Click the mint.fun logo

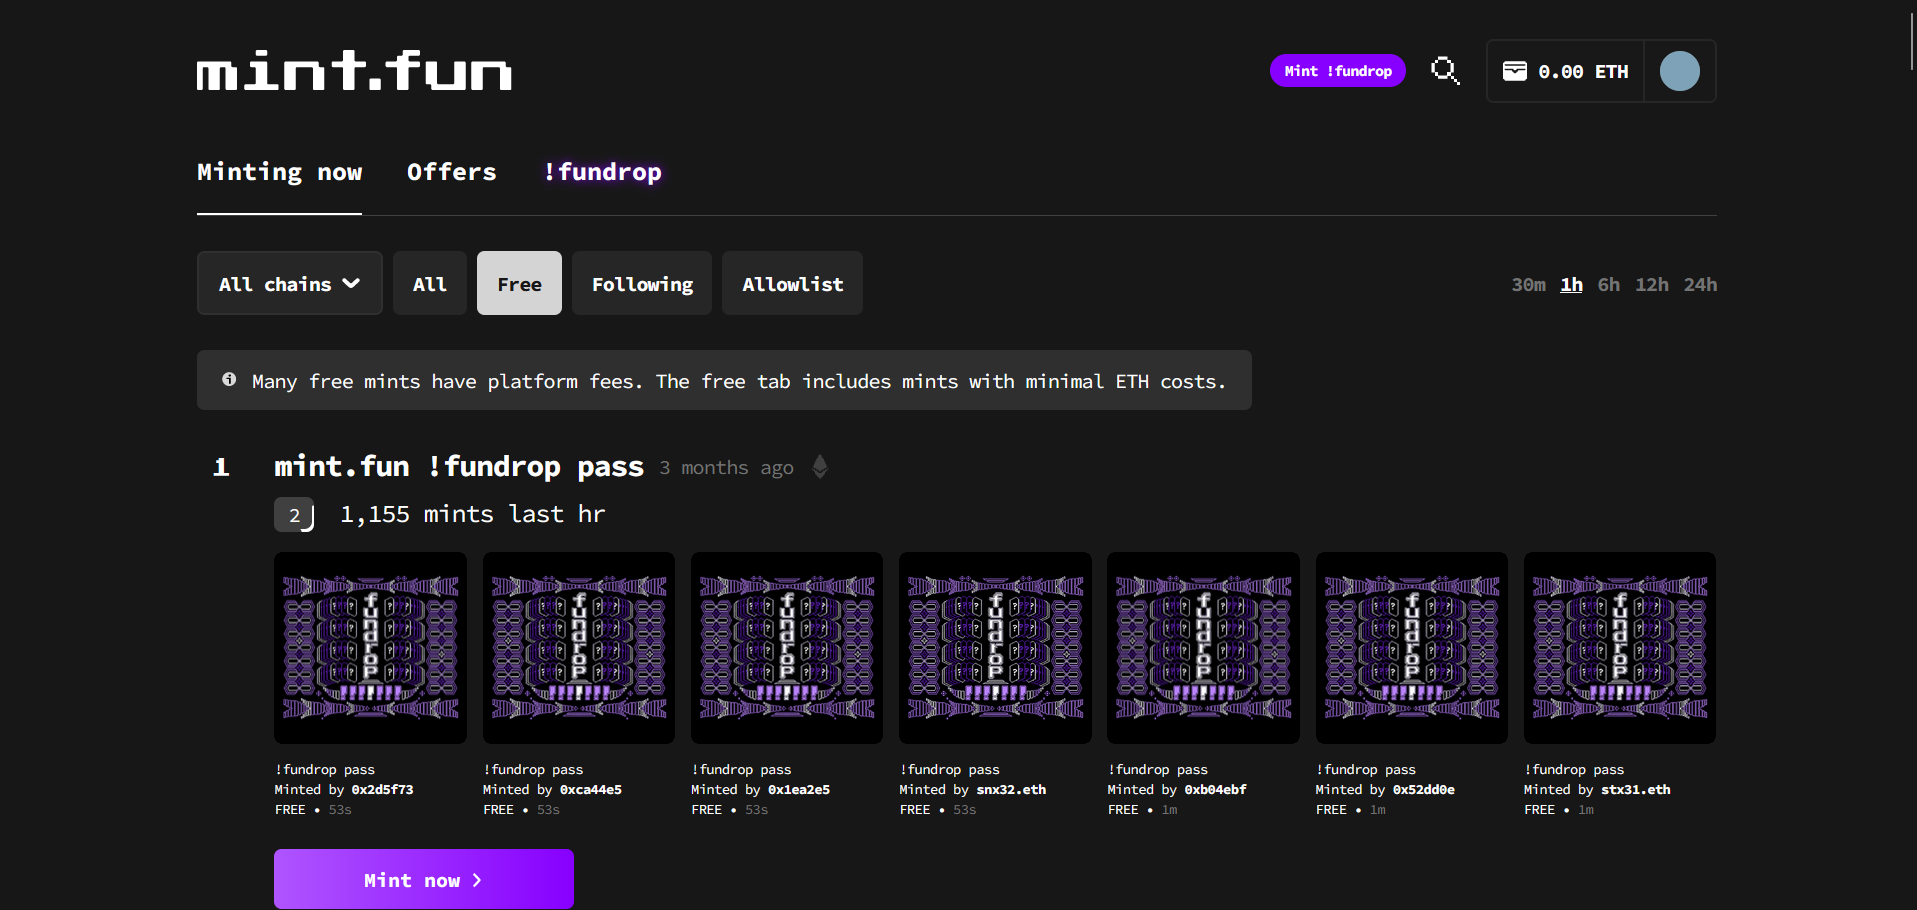[354, 71]
